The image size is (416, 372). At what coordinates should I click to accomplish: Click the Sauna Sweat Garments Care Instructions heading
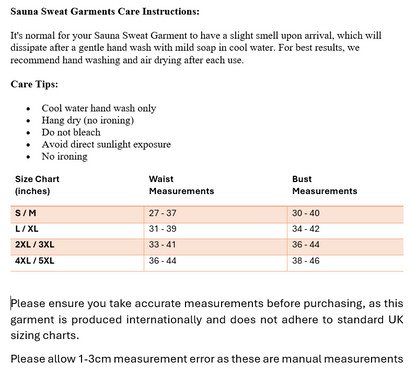(105, 11)
